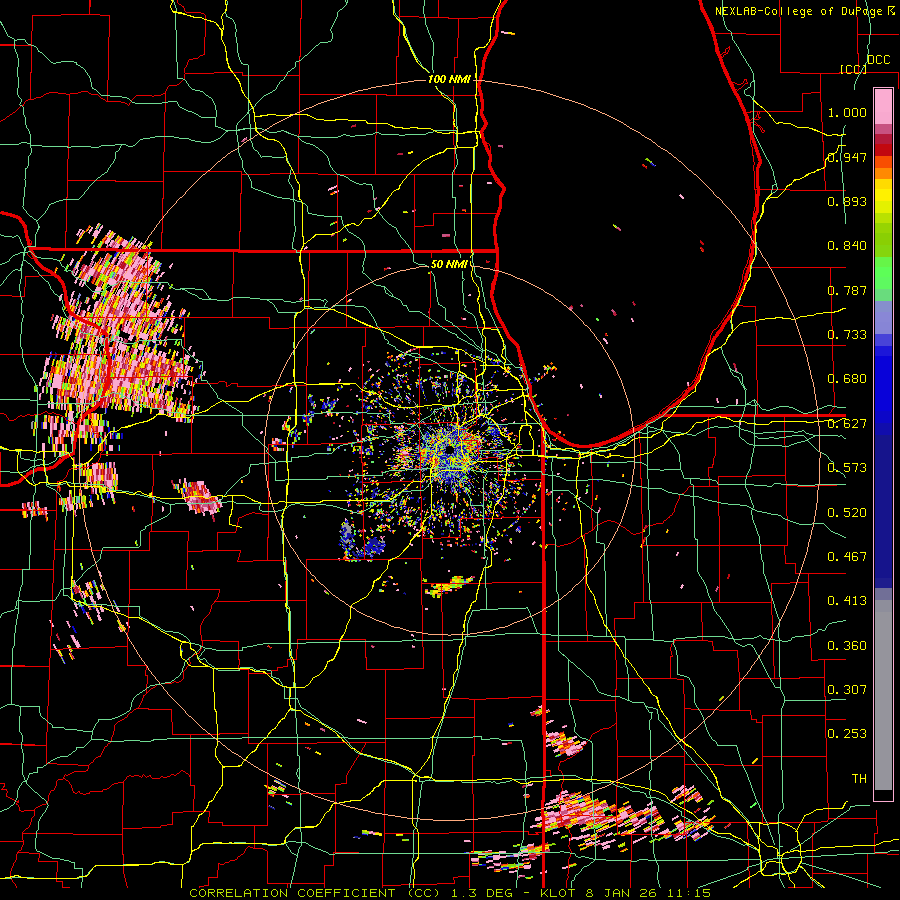The width and height of the screenshot is (900, 900).
Task: Click the 0.307 scale value
Action: [x=847, y=690]
